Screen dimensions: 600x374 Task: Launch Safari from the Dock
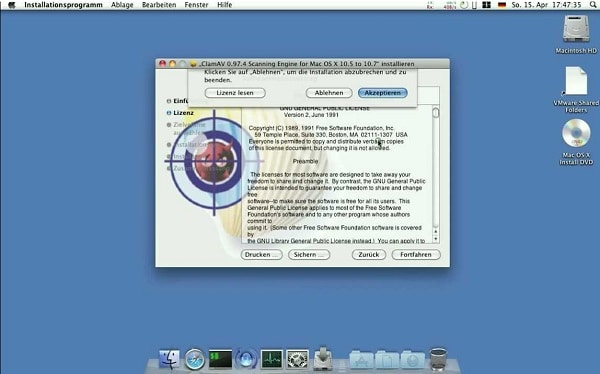tap(195, 359)
